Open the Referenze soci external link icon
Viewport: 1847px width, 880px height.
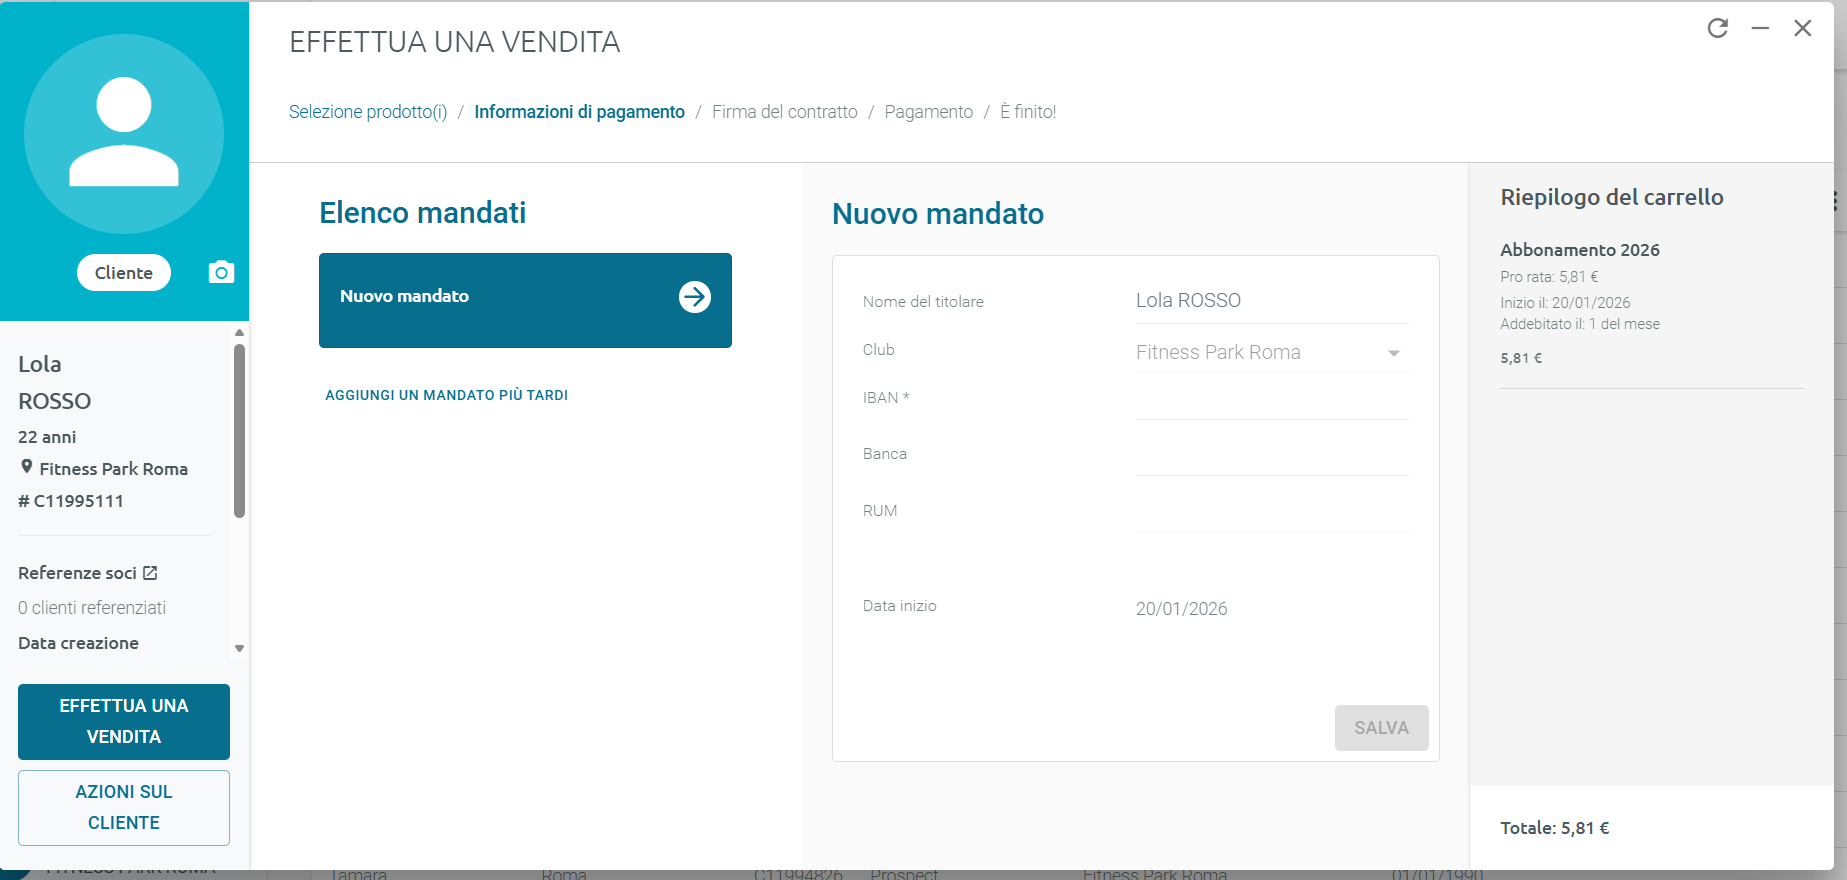pos(150,573)
